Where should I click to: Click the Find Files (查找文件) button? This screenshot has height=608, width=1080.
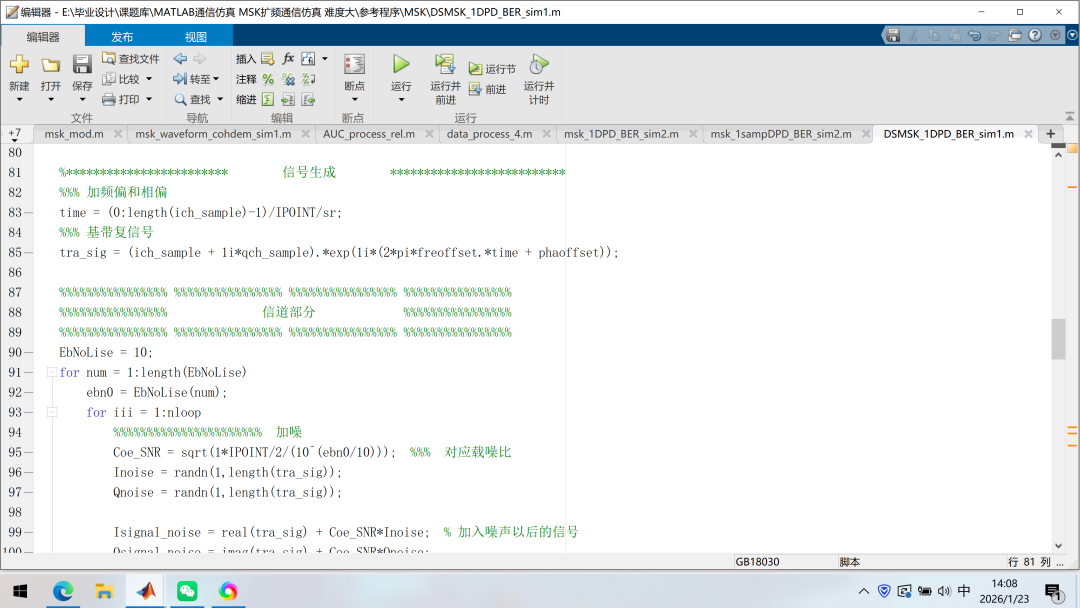131,59
